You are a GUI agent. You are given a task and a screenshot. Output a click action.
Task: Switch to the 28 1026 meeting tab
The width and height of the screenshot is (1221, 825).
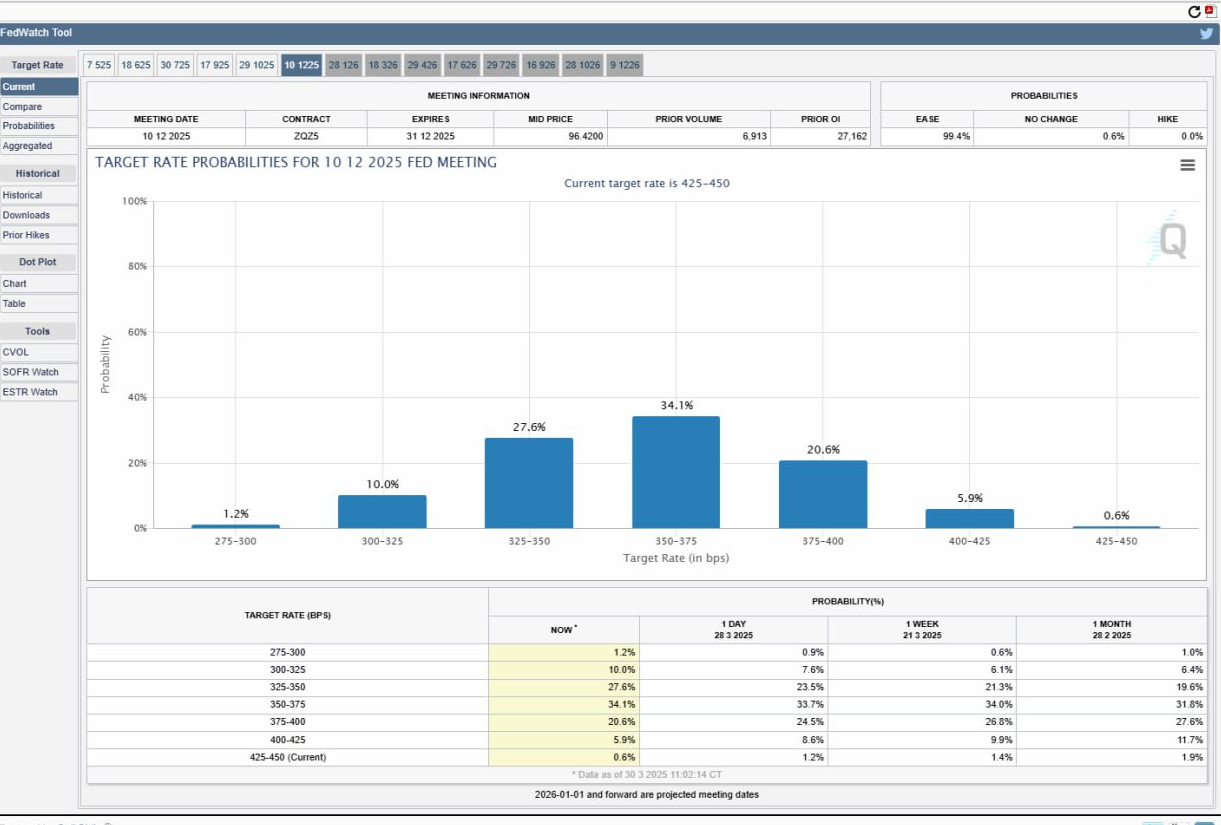coord(583,65)
